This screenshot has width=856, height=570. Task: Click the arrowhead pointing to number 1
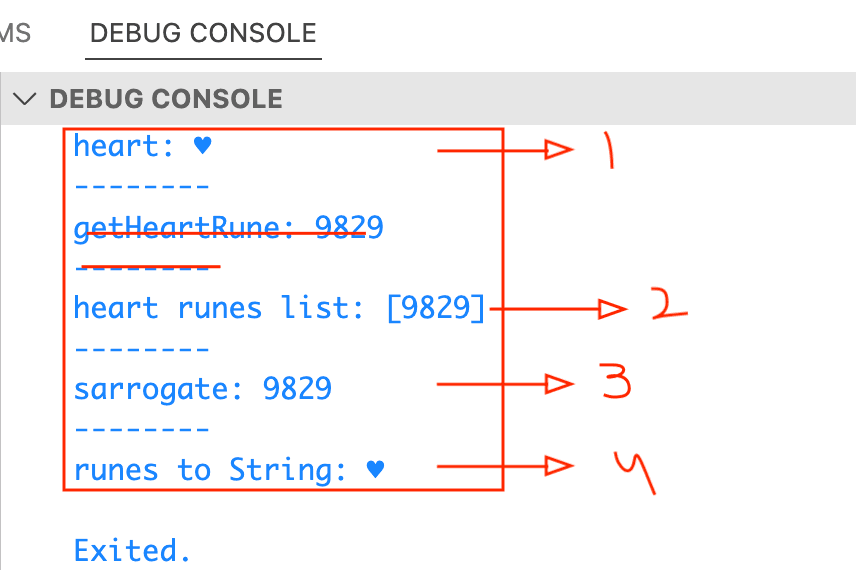557,150
